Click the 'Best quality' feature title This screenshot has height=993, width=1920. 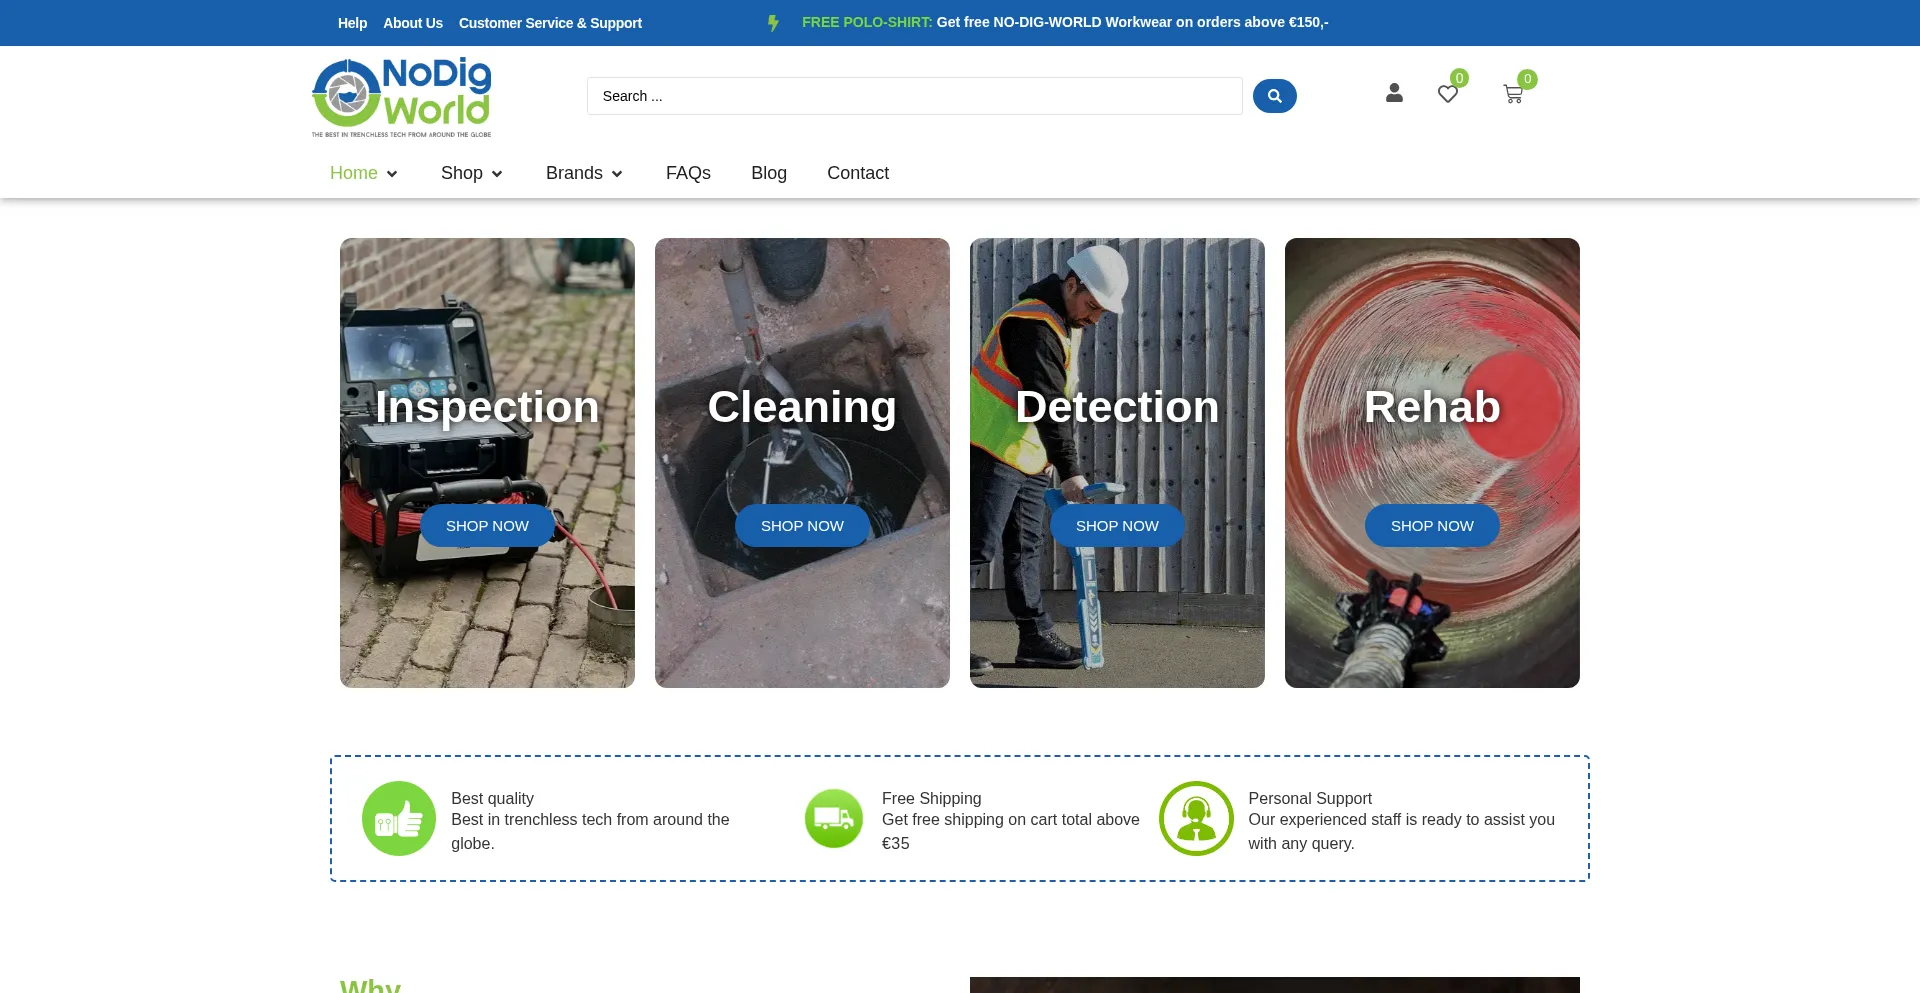(492, 798)
